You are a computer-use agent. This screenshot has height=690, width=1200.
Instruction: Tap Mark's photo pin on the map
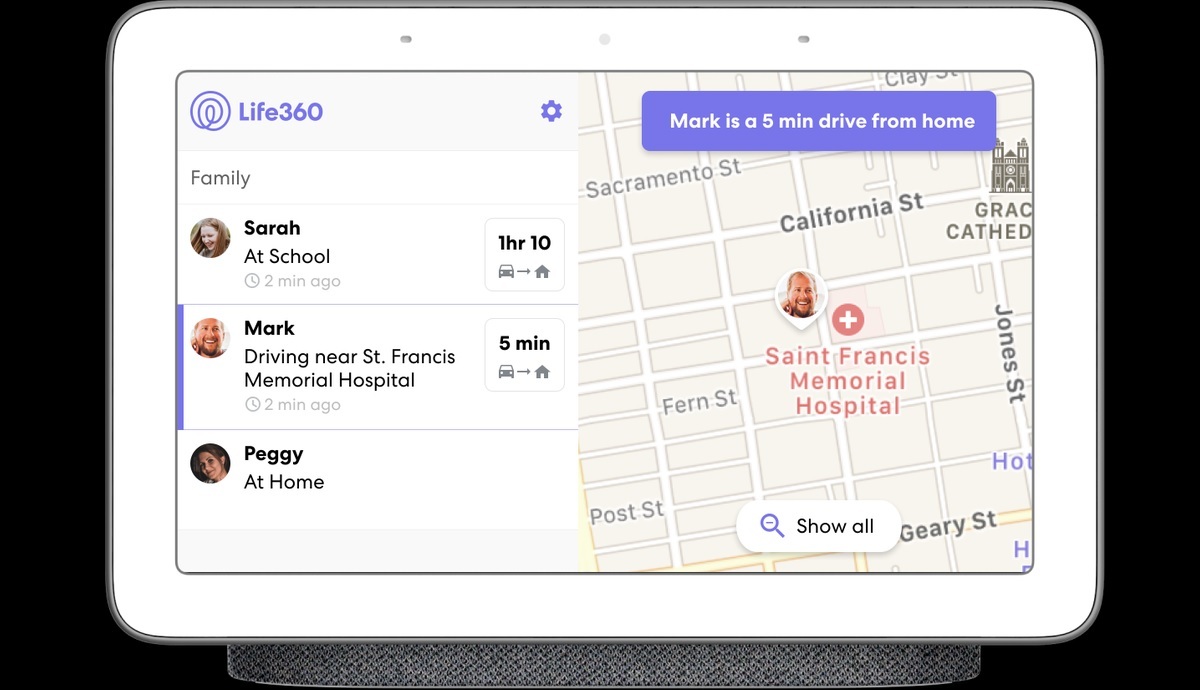(x=802, y=299)
